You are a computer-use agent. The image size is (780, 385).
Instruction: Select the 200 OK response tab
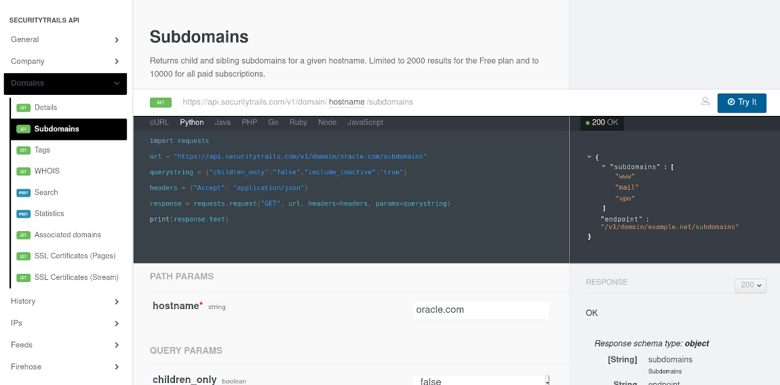click(602, 122)
